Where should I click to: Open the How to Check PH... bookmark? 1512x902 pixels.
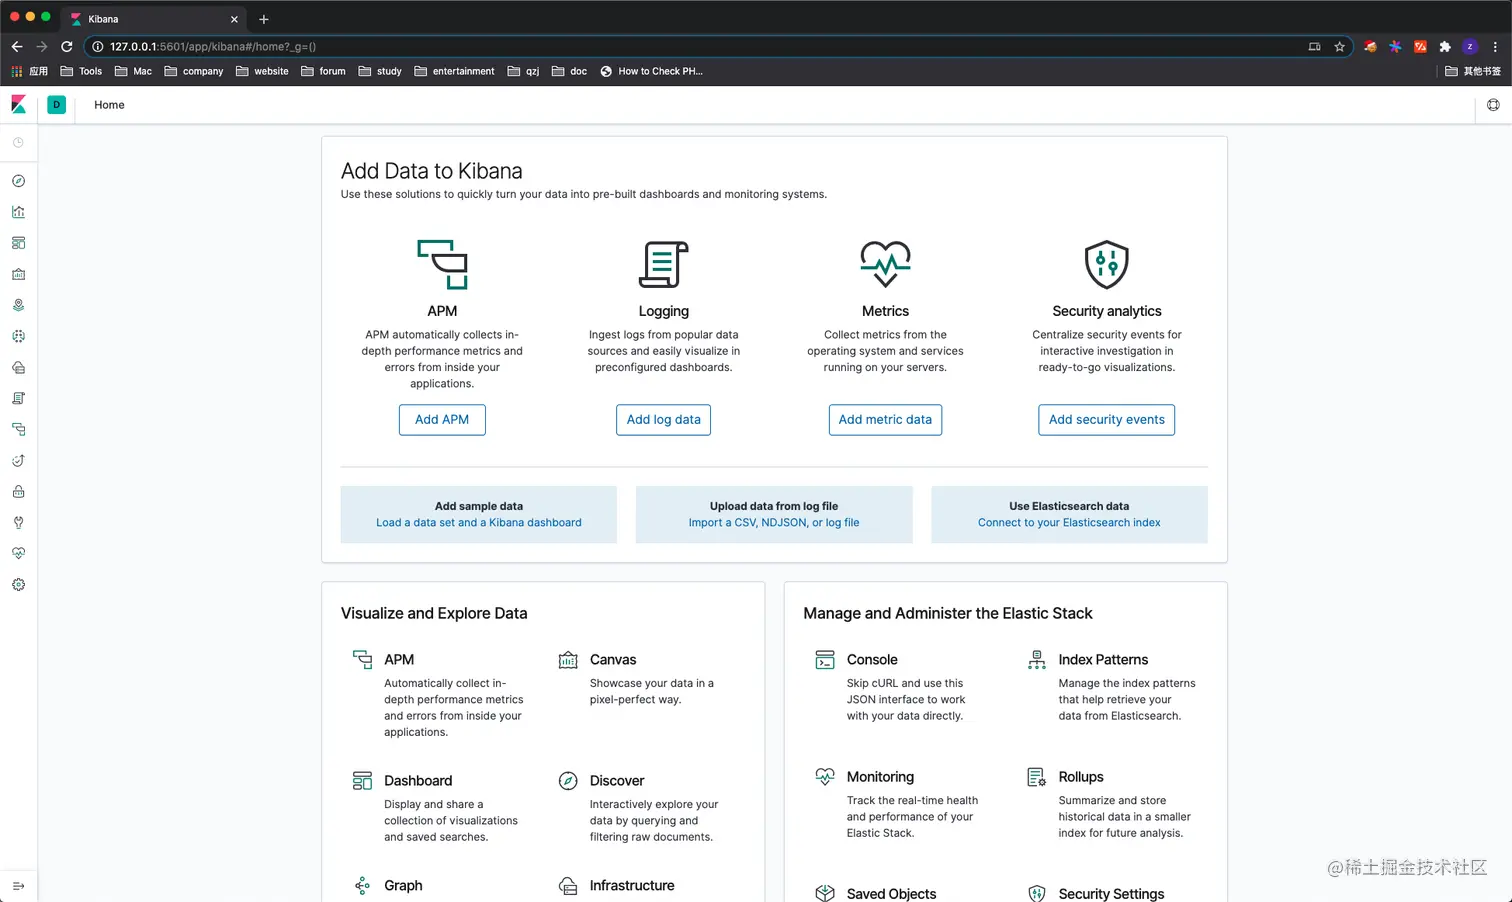[651, 71]
